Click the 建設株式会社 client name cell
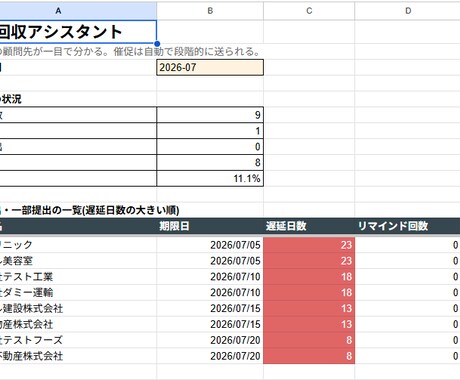Viewport: 460px width, 380px height. (78, 308)
